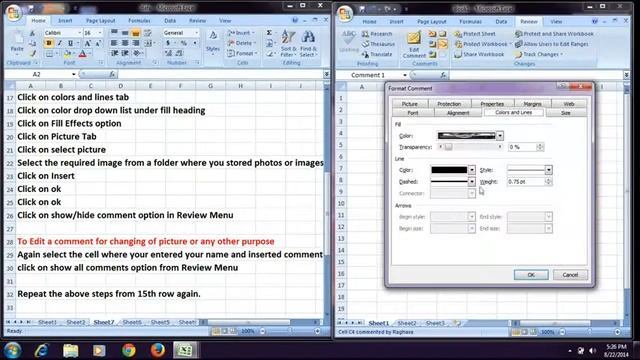Select Sheet2 tab in right workbook
The image size is (640, 360).
[x=407, y=323]
